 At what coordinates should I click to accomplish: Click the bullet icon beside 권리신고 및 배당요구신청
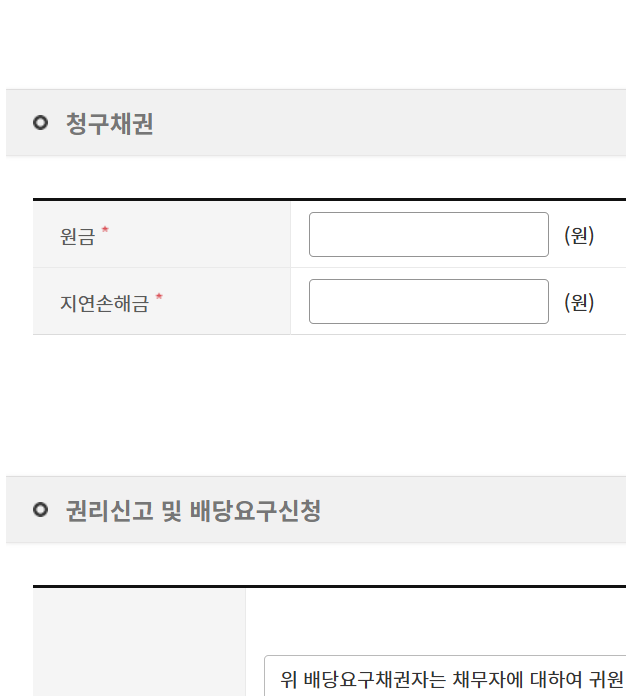[40, 510]
